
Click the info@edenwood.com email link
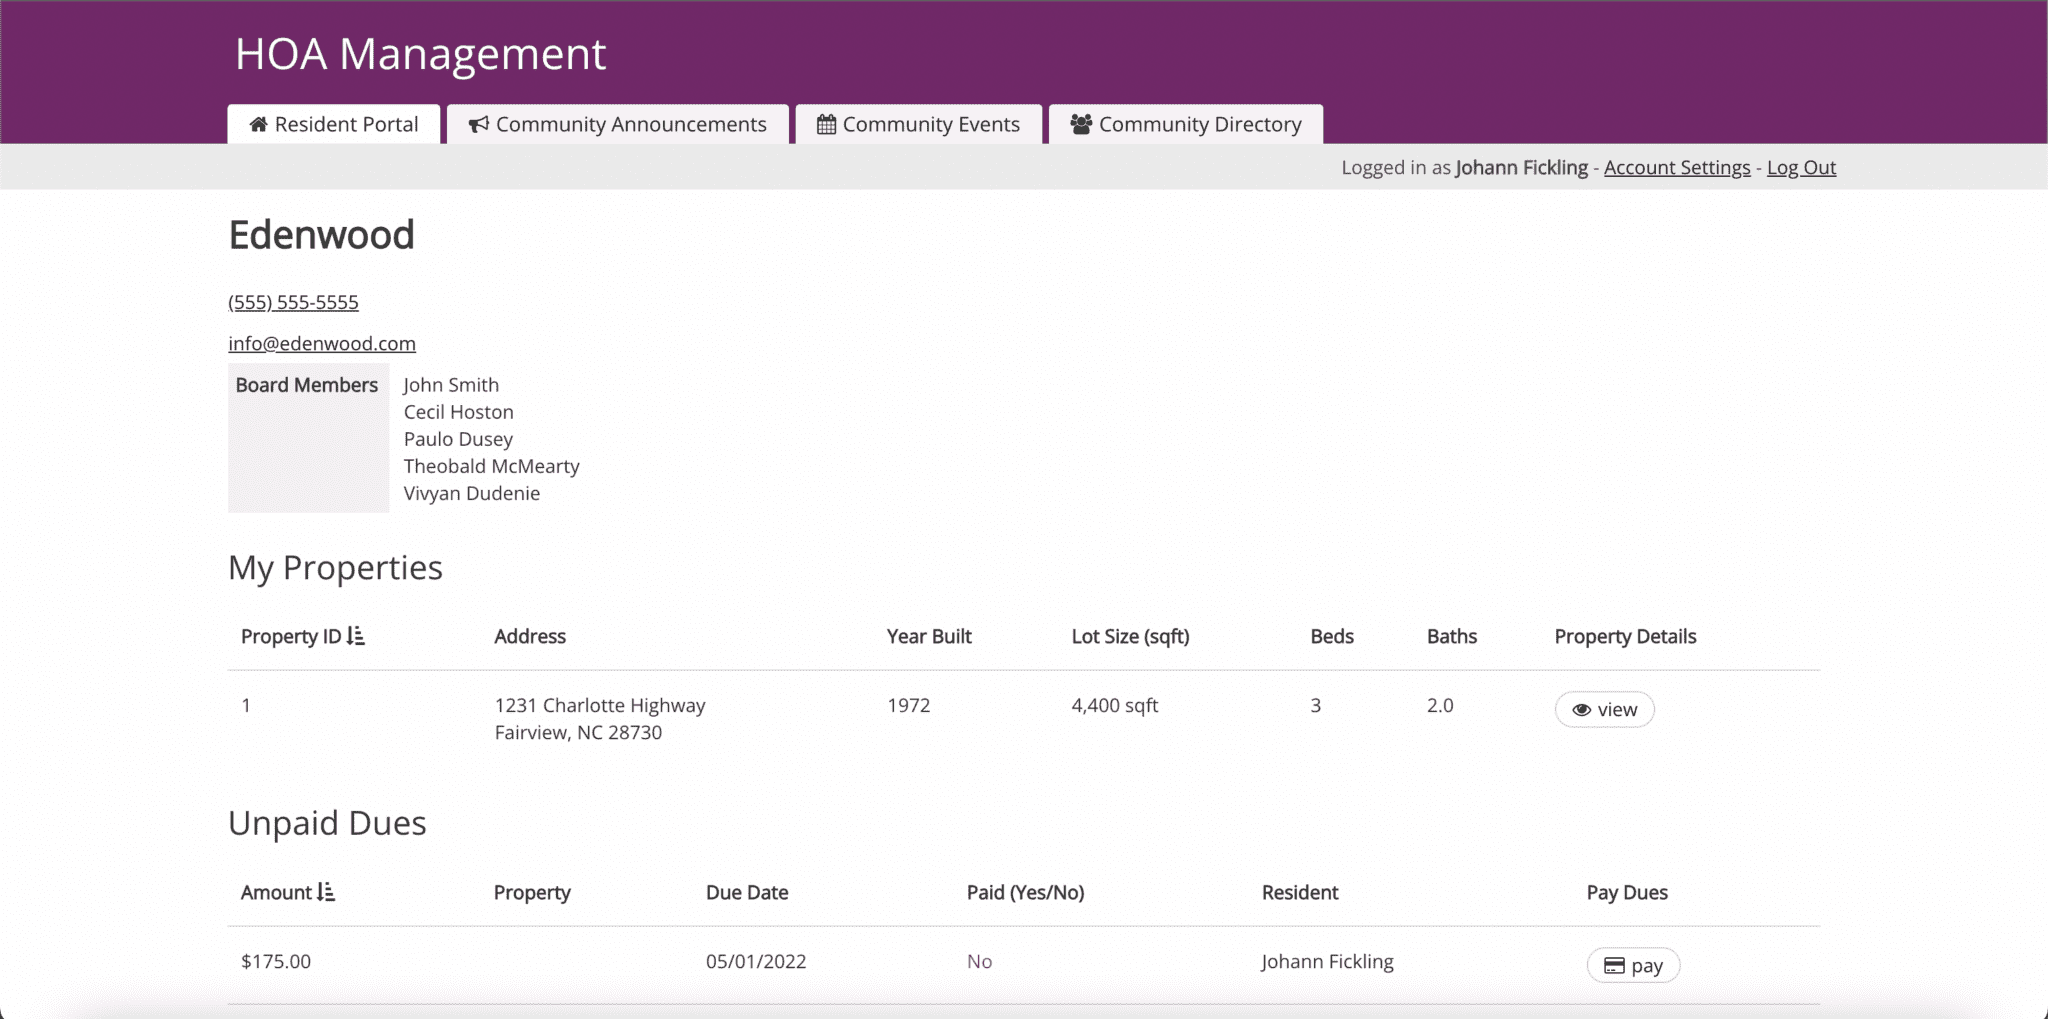tap(321, 343)
